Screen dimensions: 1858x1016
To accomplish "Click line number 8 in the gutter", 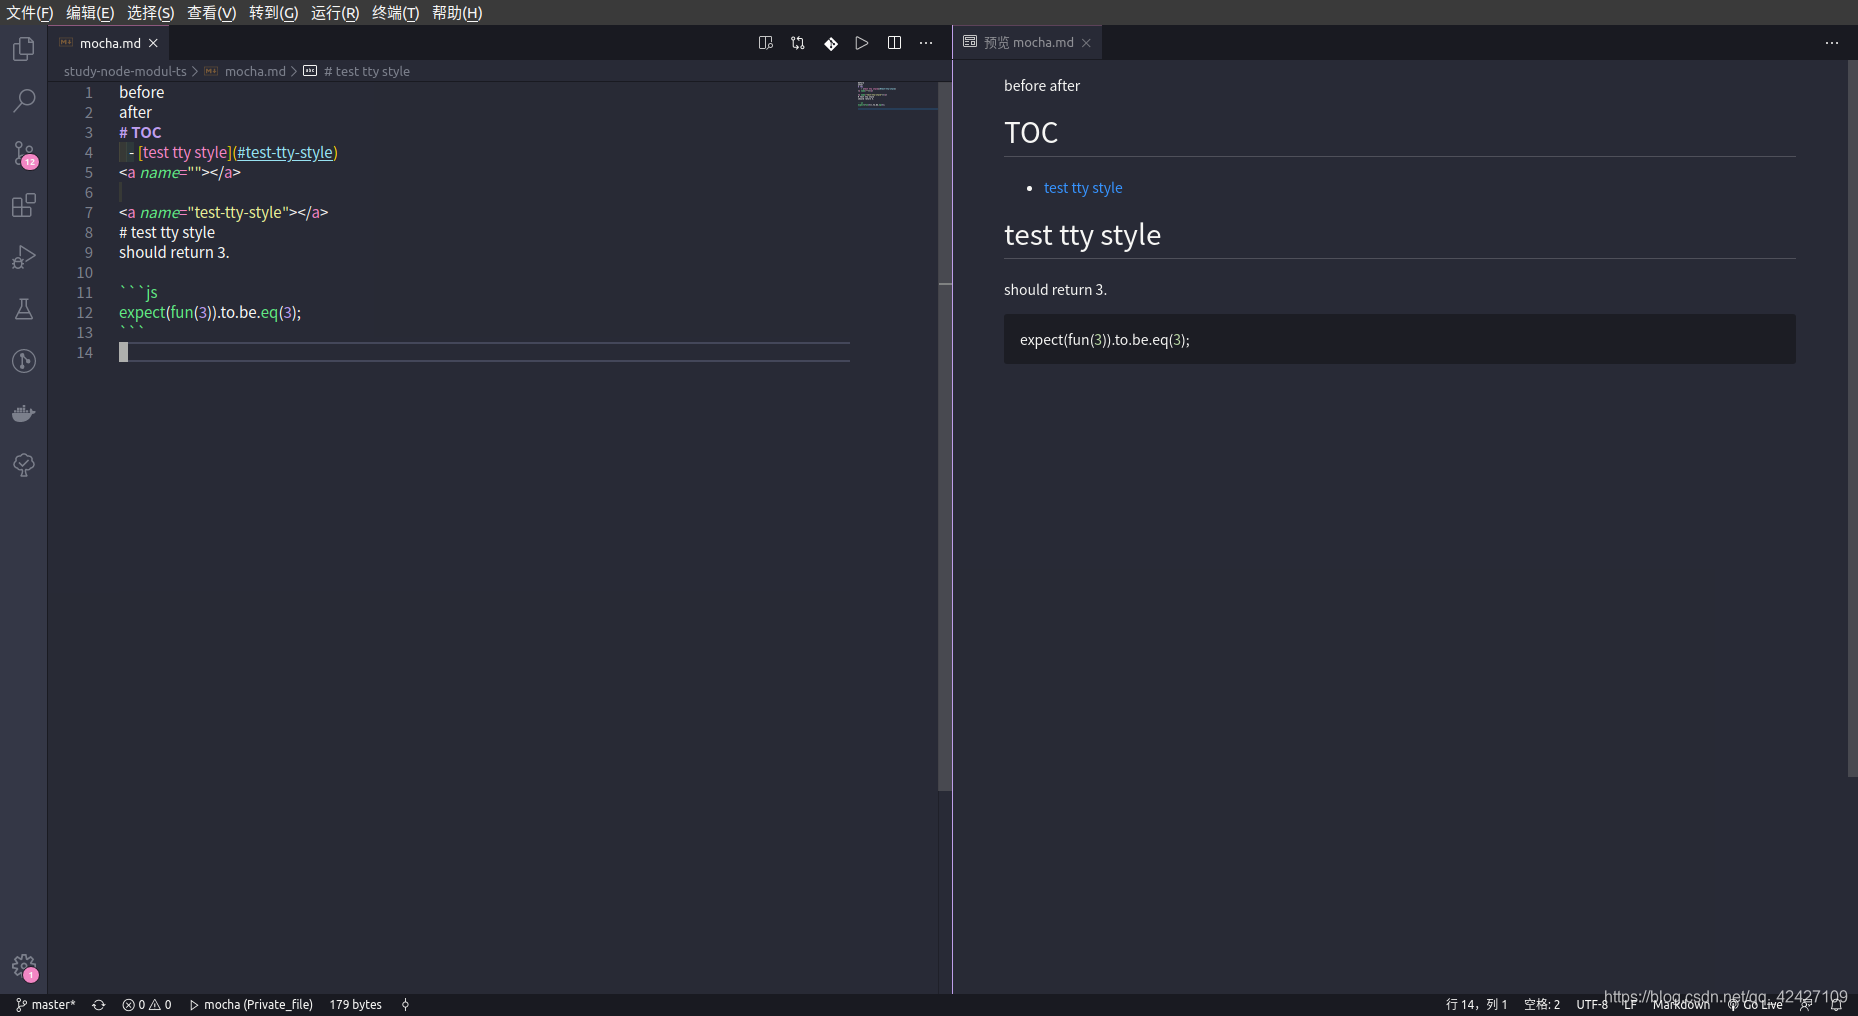I will (x=88, y=232).
